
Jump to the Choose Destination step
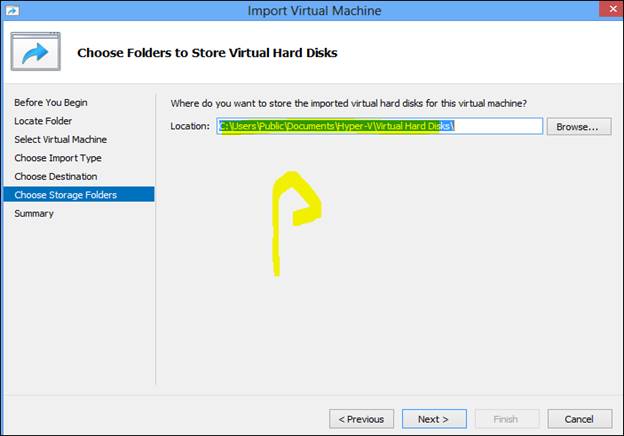pyautogui.click(x=56, y=176)
